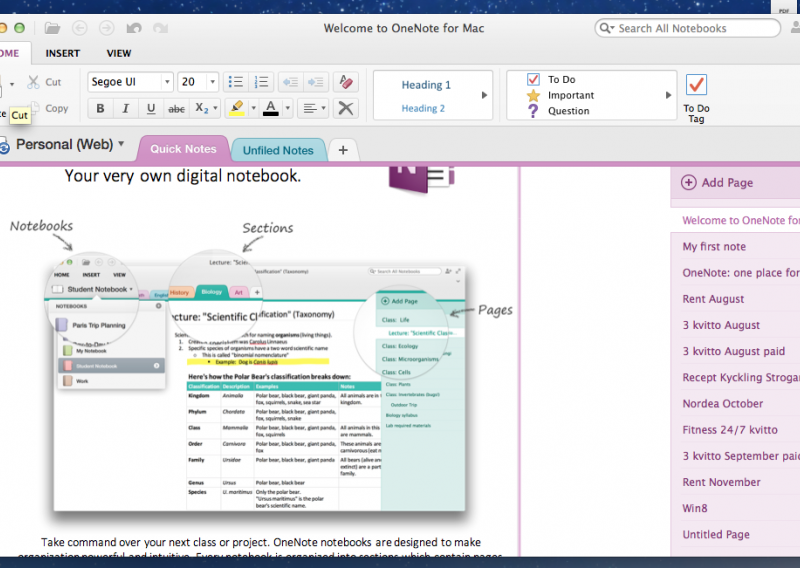Viewport: 800px width, 568px height.
Task: Expand the highlight color options arrow
Action: point(253,108)
